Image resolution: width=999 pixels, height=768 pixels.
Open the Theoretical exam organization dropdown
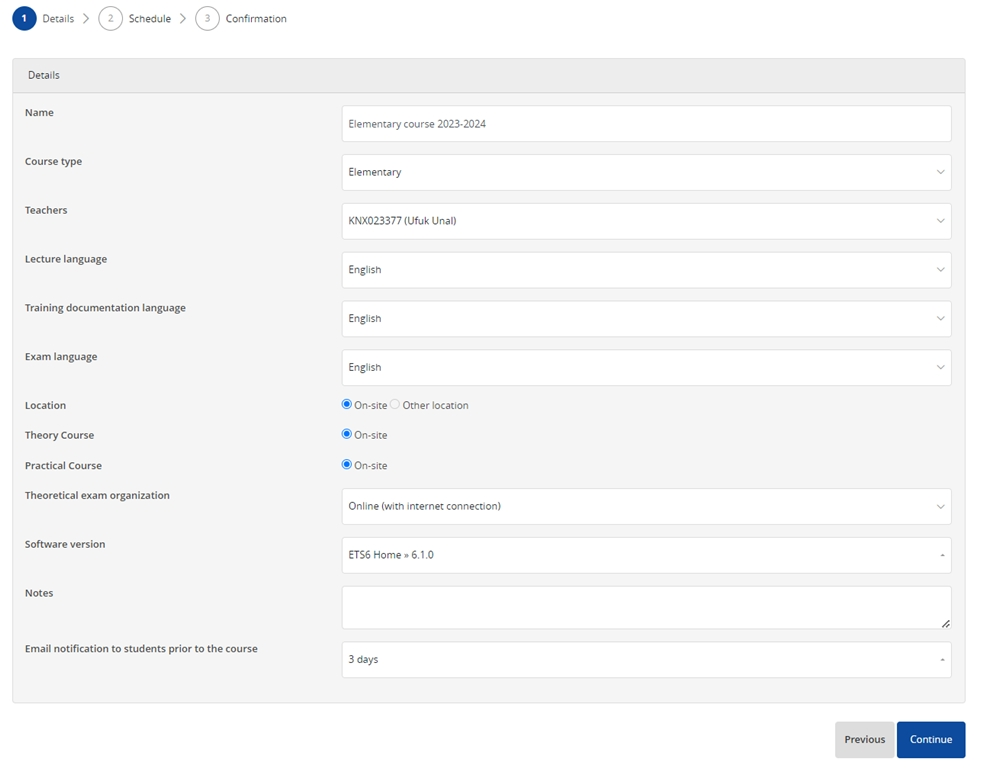pos(646,506)
